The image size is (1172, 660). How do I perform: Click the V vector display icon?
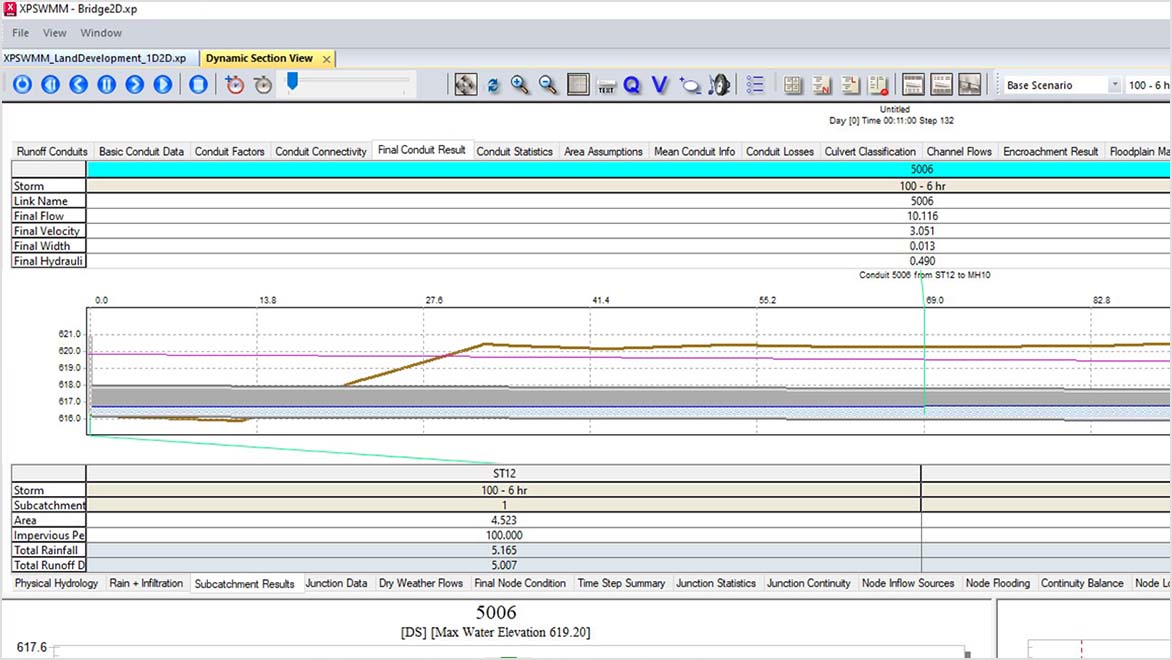click(x=660, y=85)
